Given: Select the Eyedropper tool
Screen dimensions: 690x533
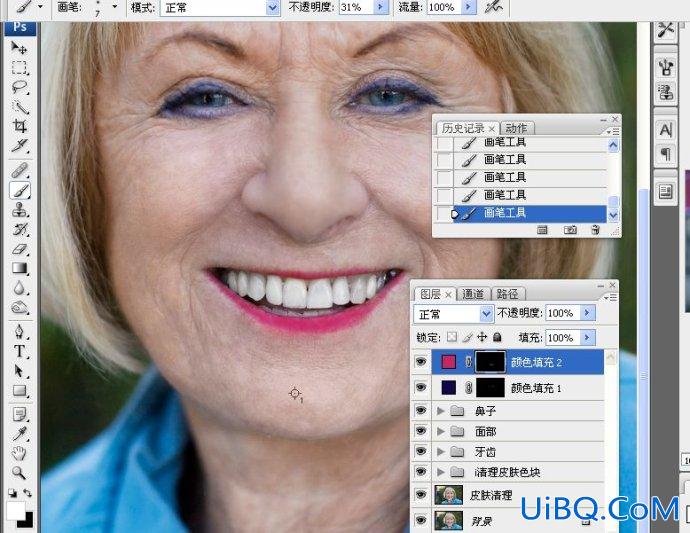Looking at the screenshot, I should 19,434.
